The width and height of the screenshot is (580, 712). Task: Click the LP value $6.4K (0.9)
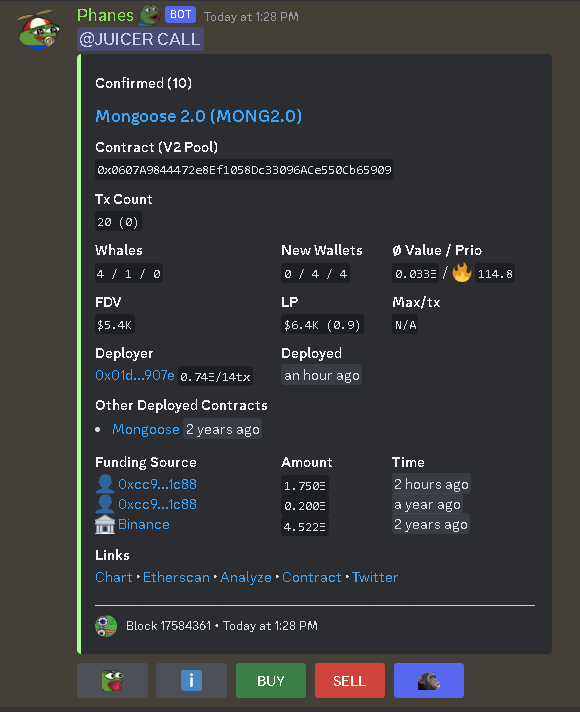click(x=322, y=325)
